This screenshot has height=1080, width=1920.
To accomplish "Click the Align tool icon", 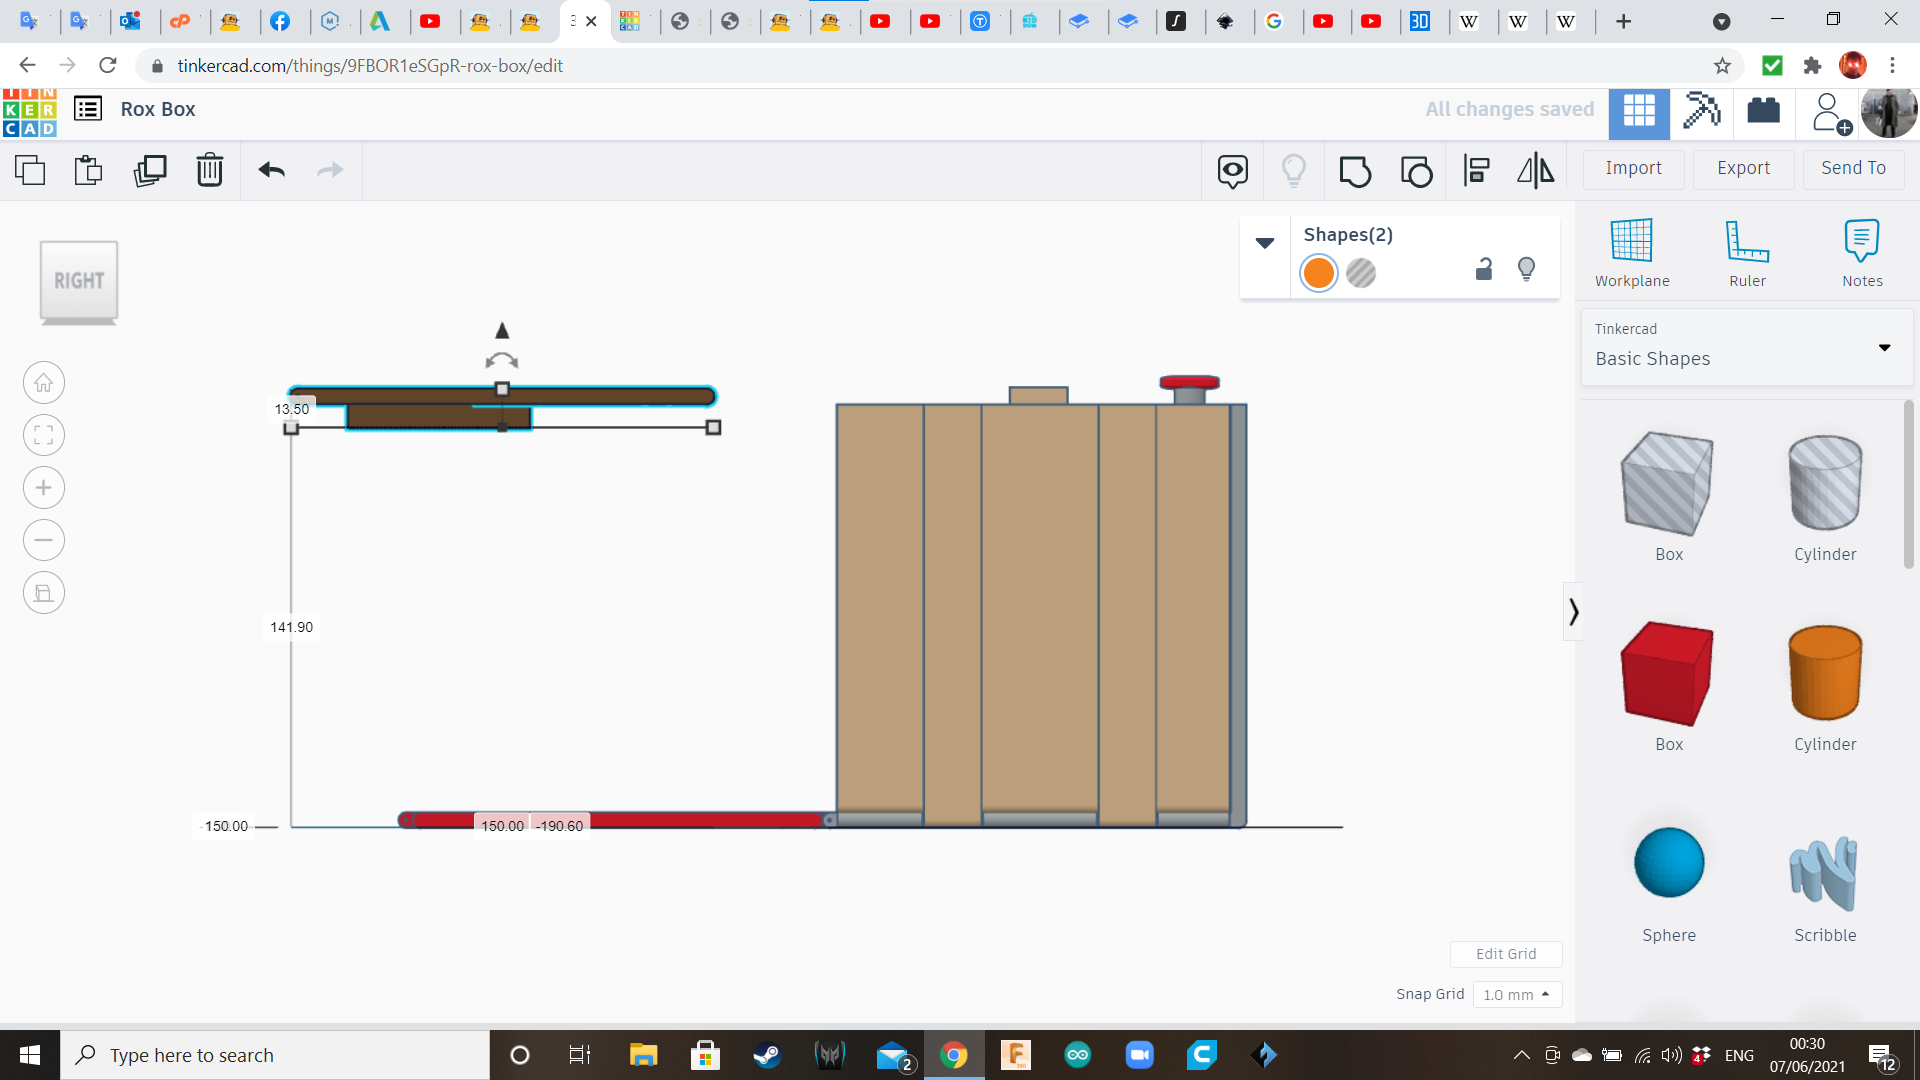I will [x=1477, y=171].
